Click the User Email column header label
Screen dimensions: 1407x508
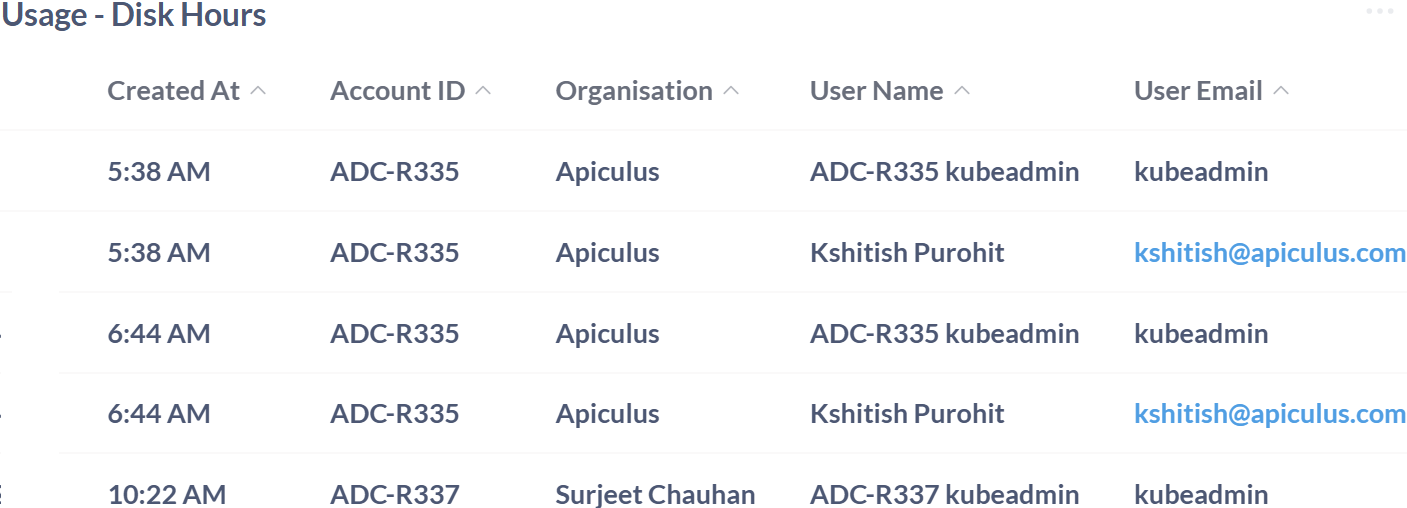pyautogui.click(x=1197, y=91)
